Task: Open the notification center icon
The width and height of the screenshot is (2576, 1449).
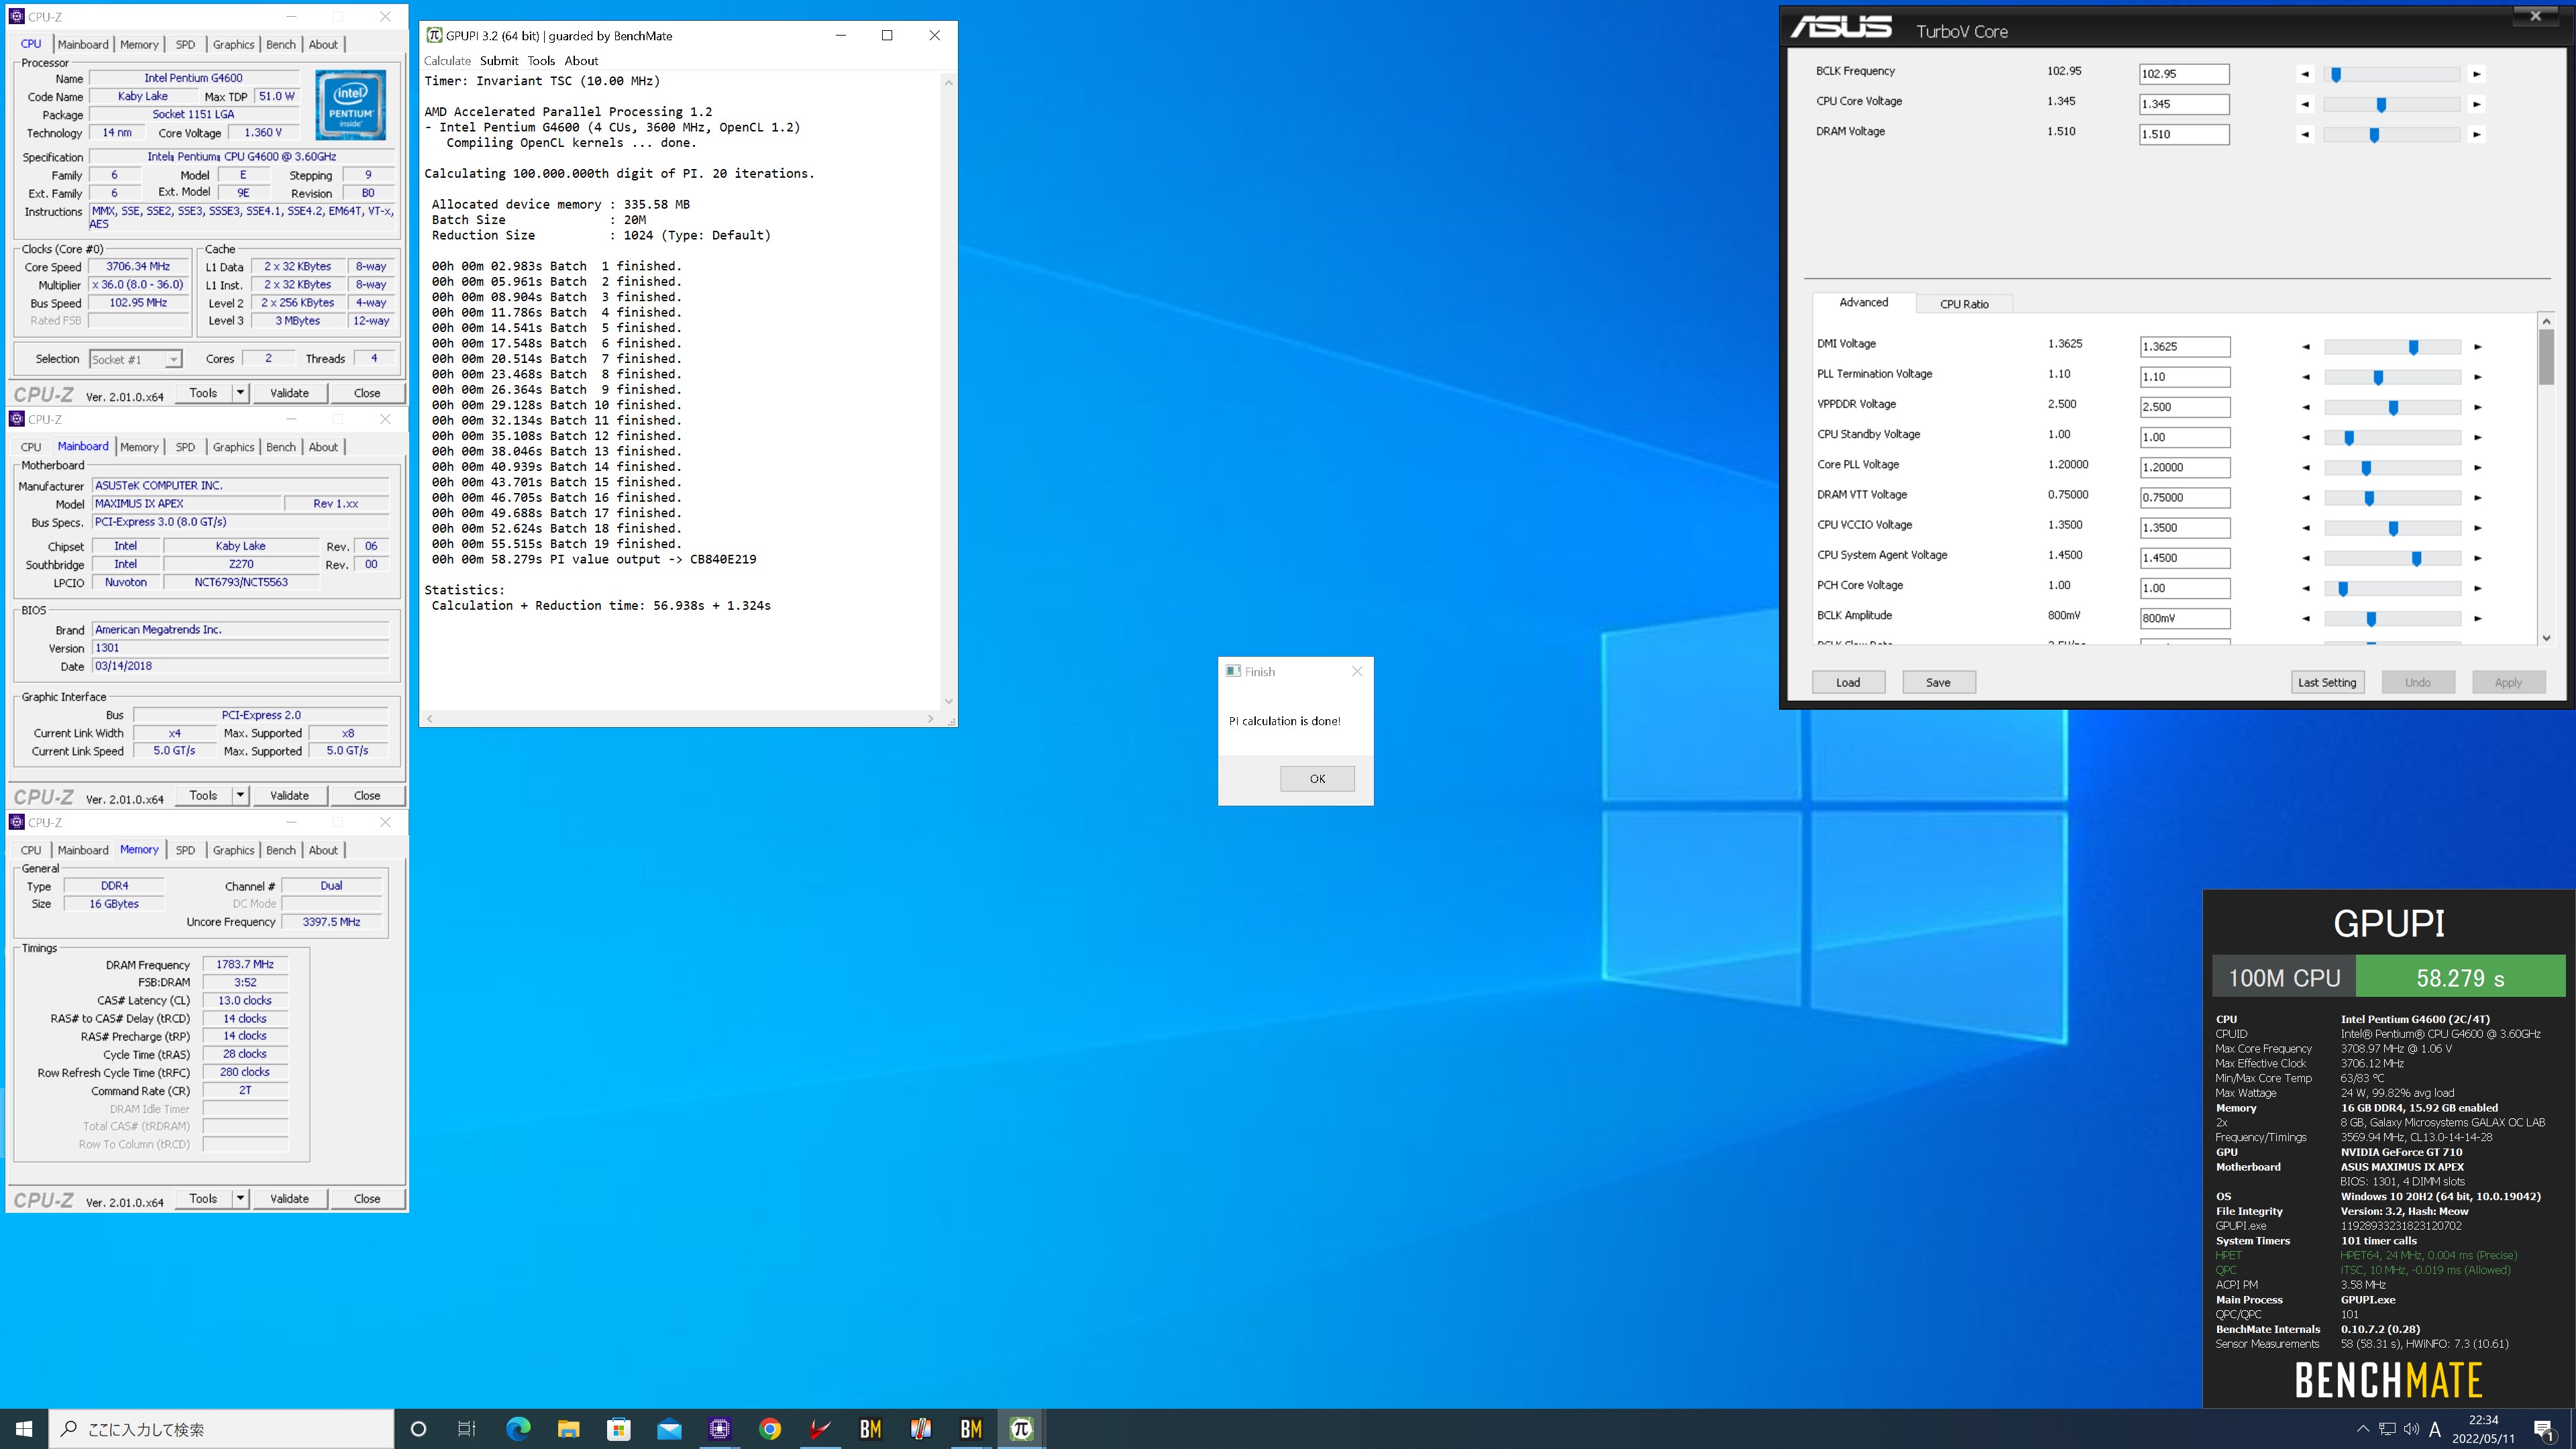Action: click(2544, 1429)
